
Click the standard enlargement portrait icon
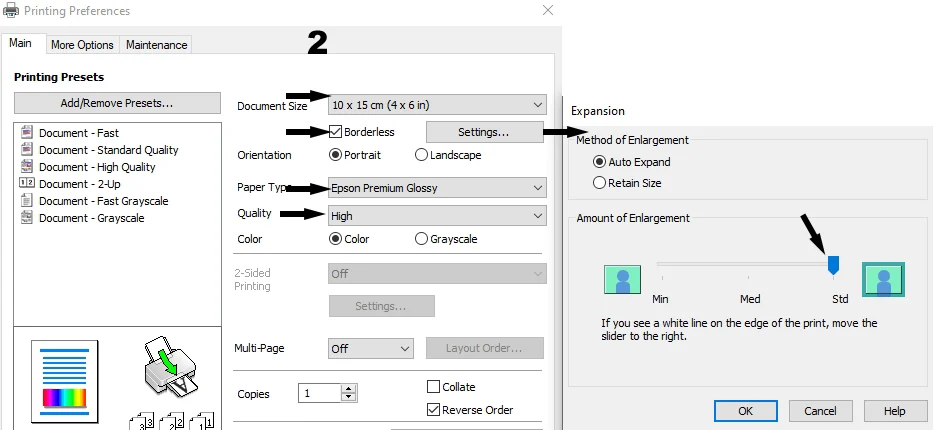tap(883, 280)
